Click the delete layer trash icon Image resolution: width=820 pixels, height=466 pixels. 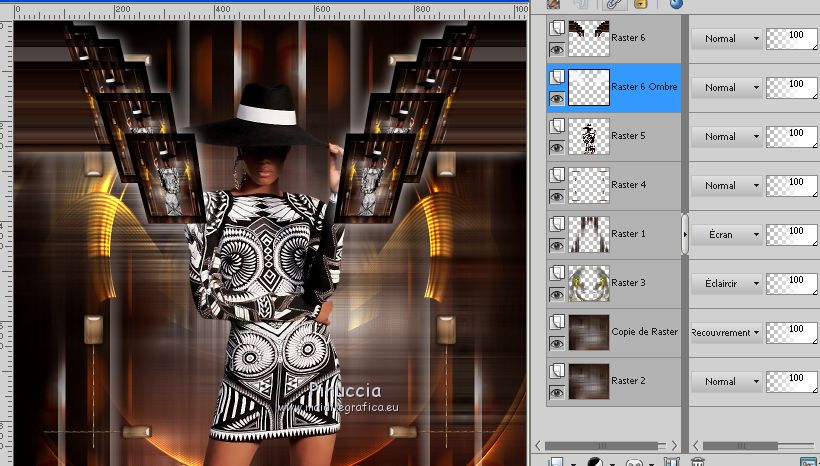[x=698, y=462]
